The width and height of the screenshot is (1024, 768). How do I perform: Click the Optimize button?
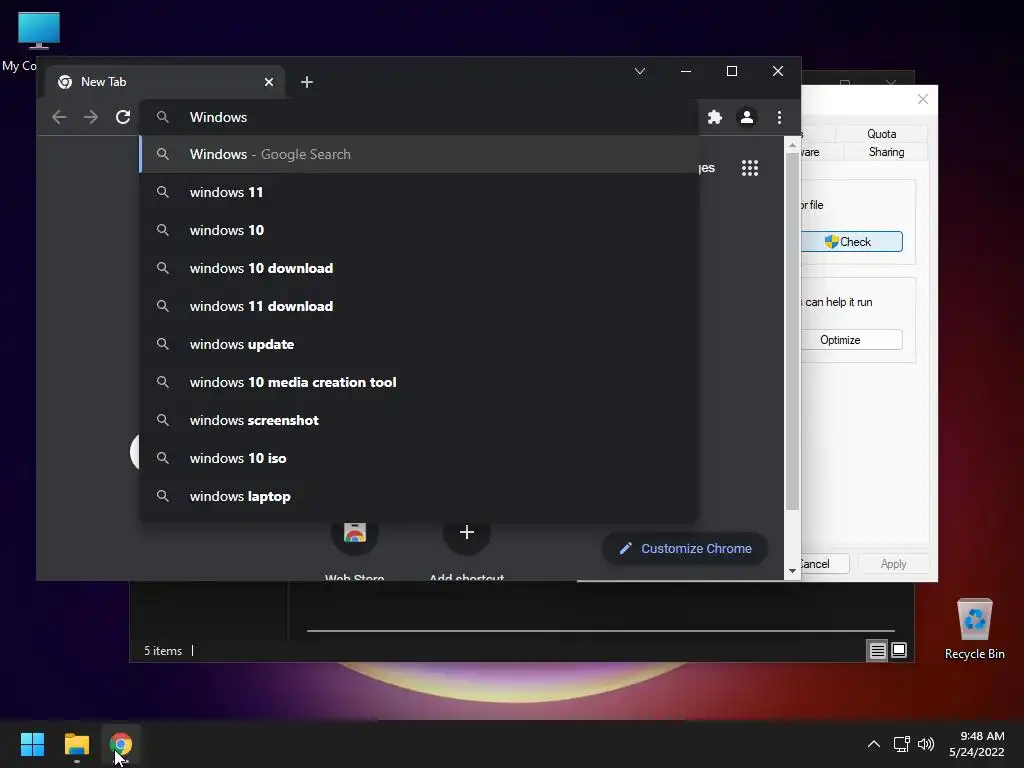click(x=852, y=340)
